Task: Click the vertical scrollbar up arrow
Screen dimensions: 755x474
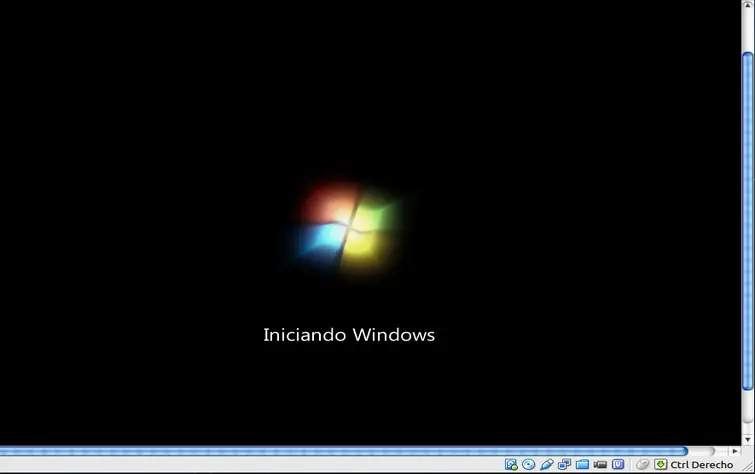Action: 748,4
